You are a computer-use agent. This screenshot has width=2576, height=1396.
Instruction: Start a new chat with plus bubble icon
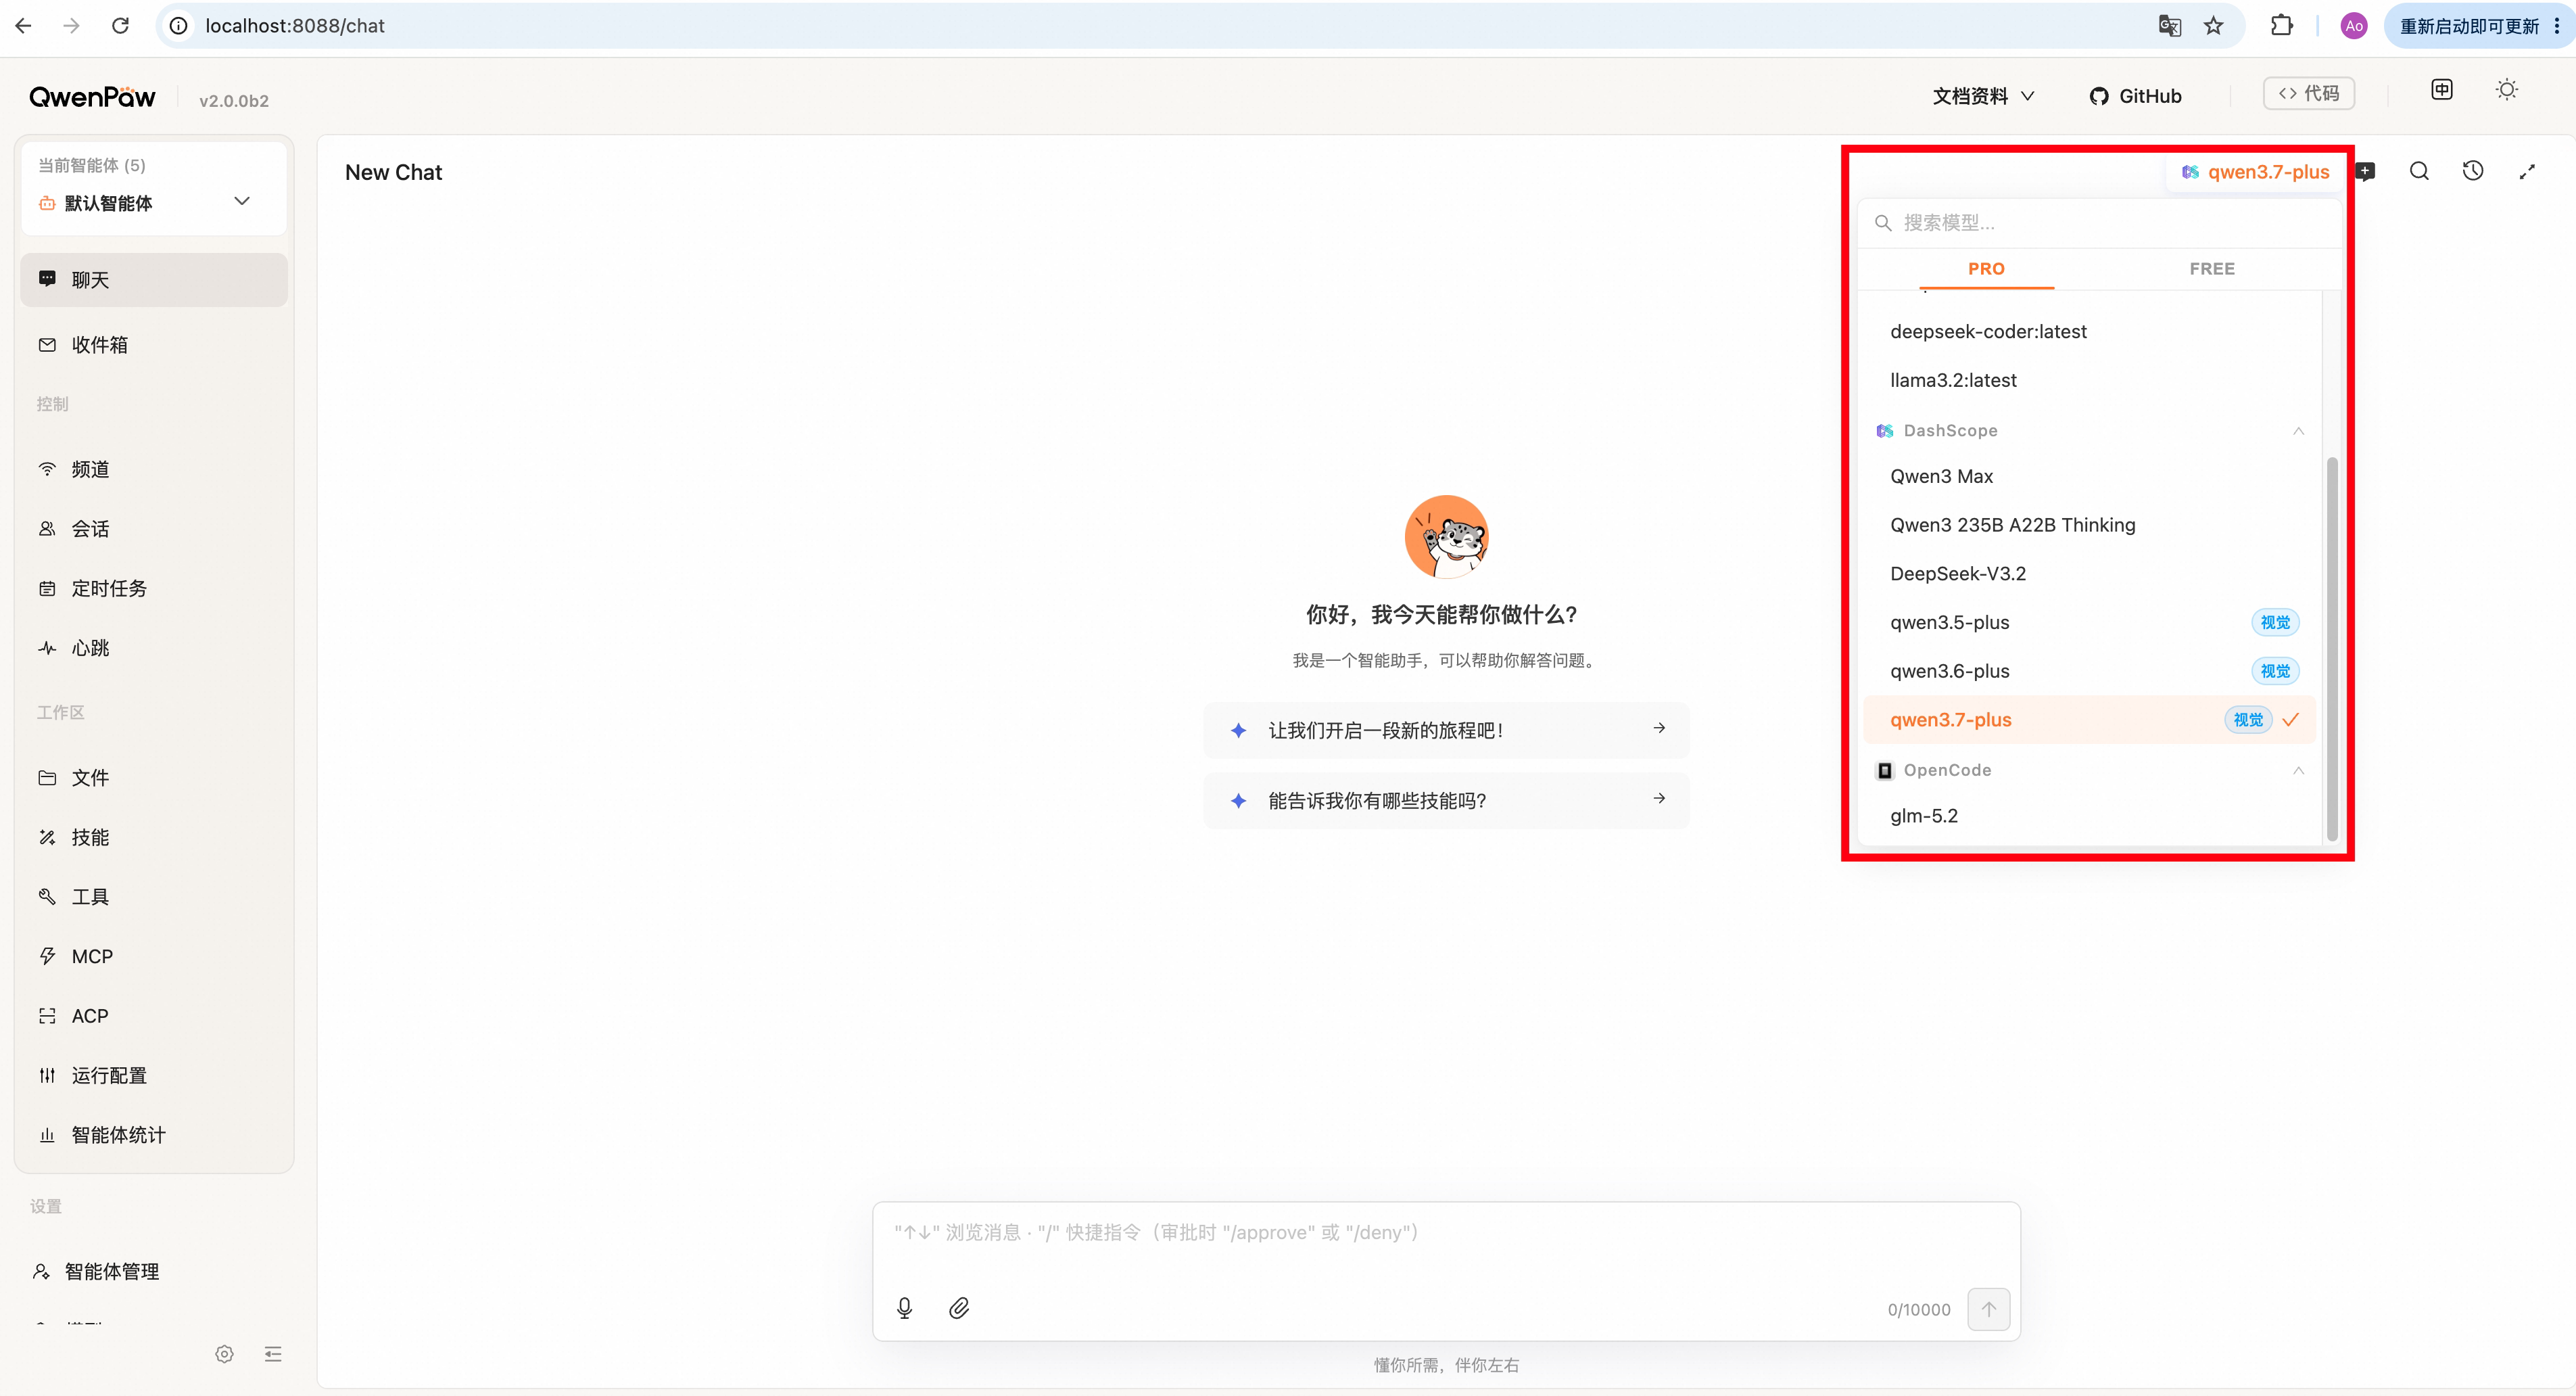2366,172
